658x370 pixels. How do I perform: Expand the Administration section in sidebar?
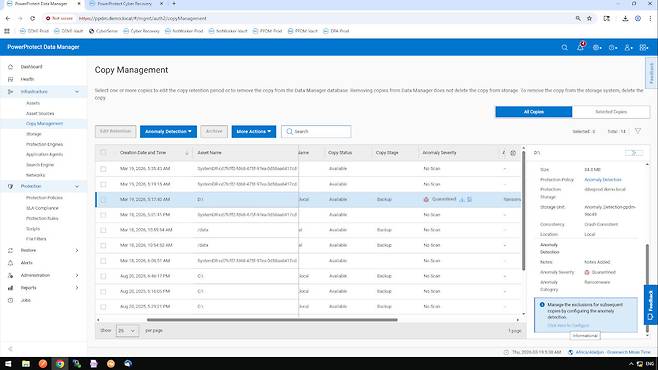[77, 275]
